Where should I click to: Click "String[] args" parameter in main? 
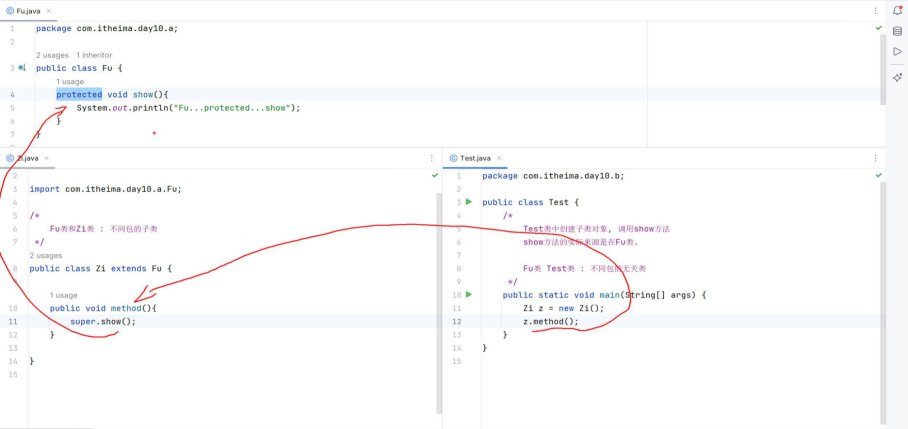658,295
